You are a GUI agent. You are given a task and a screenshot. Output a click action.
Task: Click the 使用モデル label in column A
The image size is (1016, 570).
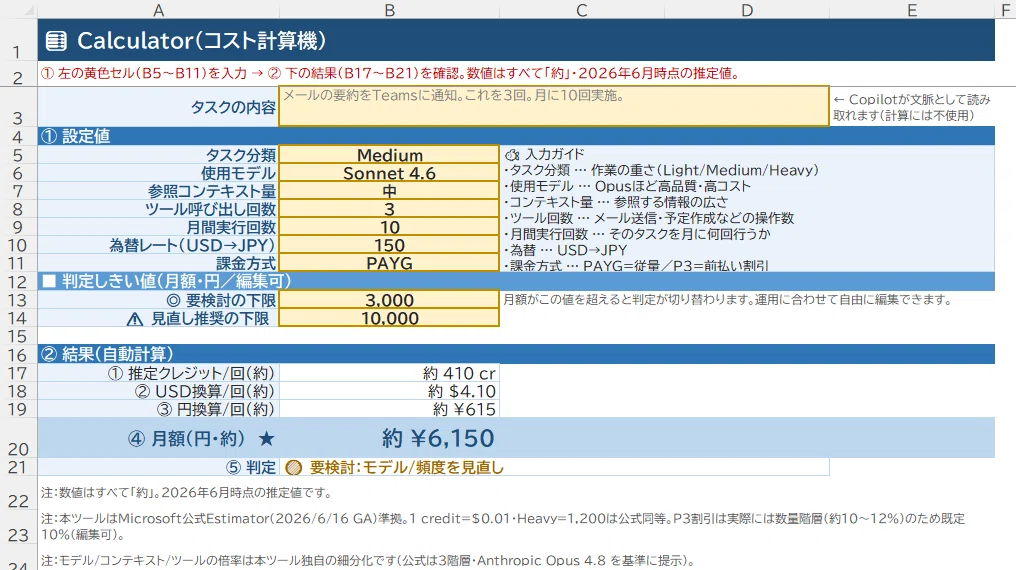[238, 174]
